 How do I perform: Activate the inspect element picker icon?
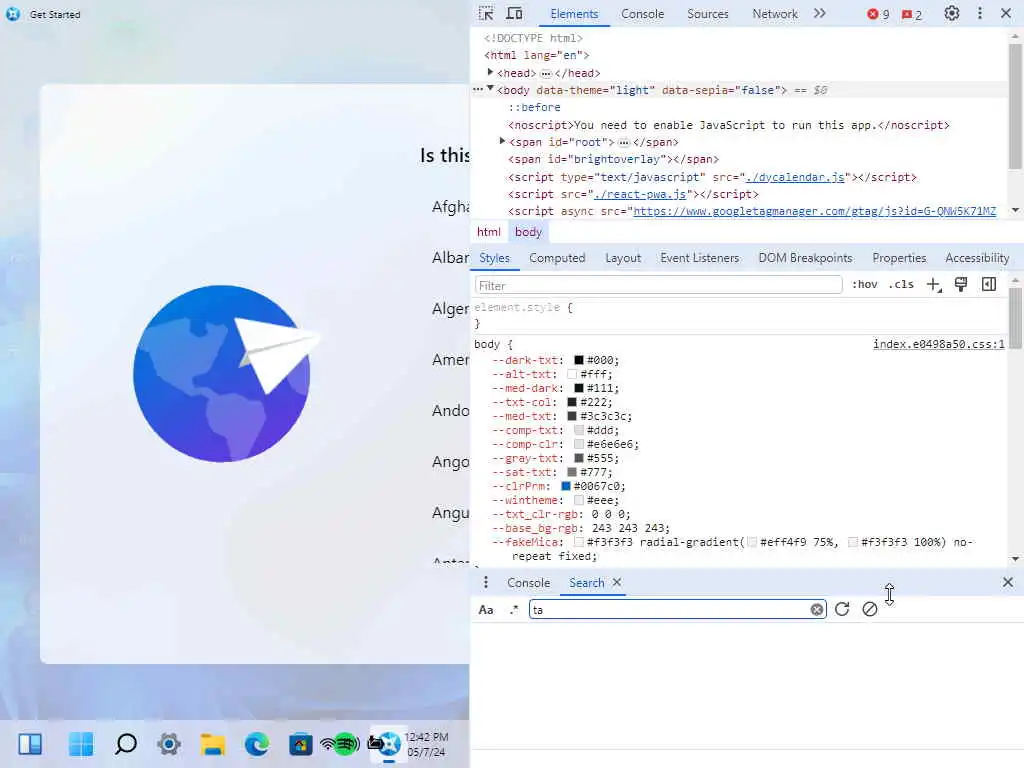486,14
